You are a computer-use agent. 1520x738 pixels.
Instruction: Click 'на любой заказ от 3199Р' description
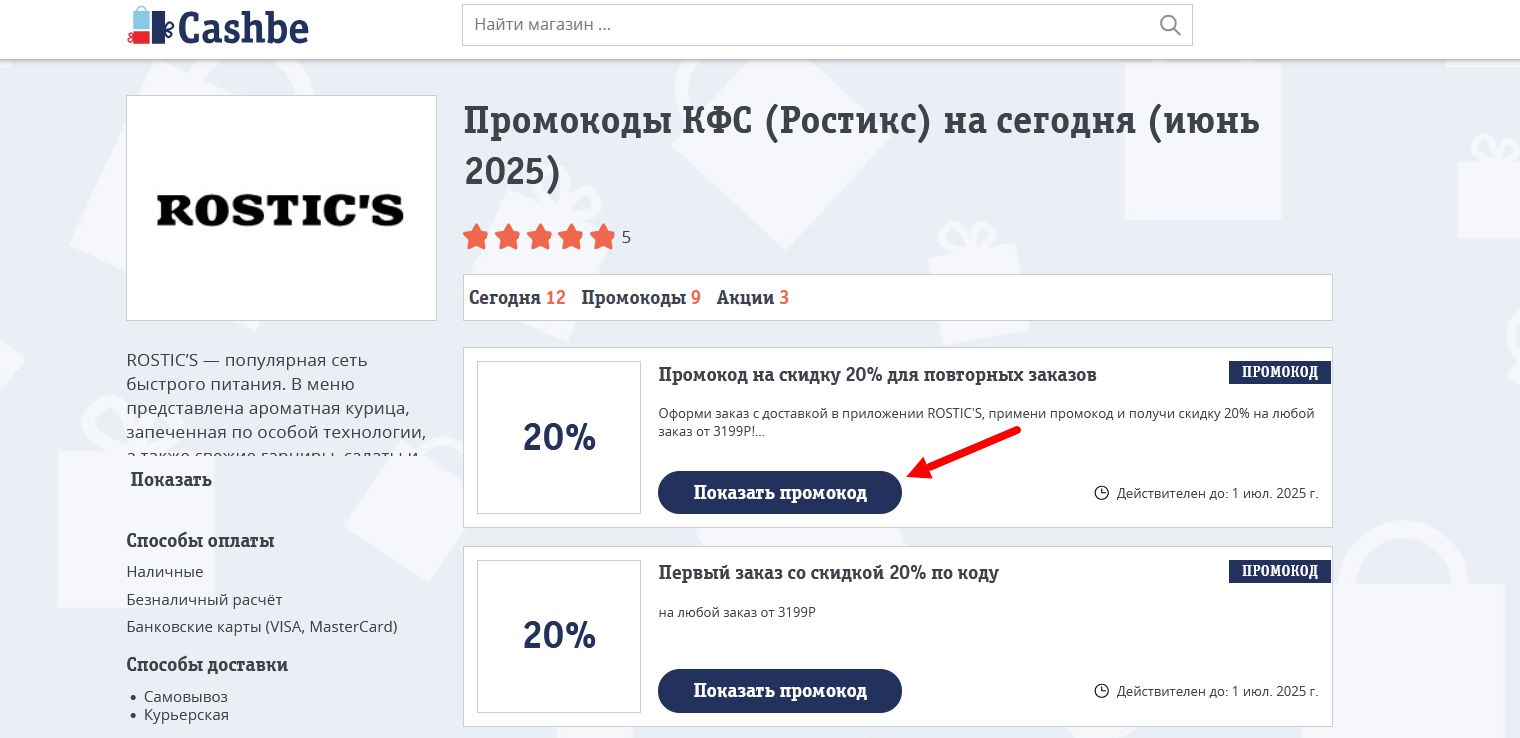coord(738,613)
